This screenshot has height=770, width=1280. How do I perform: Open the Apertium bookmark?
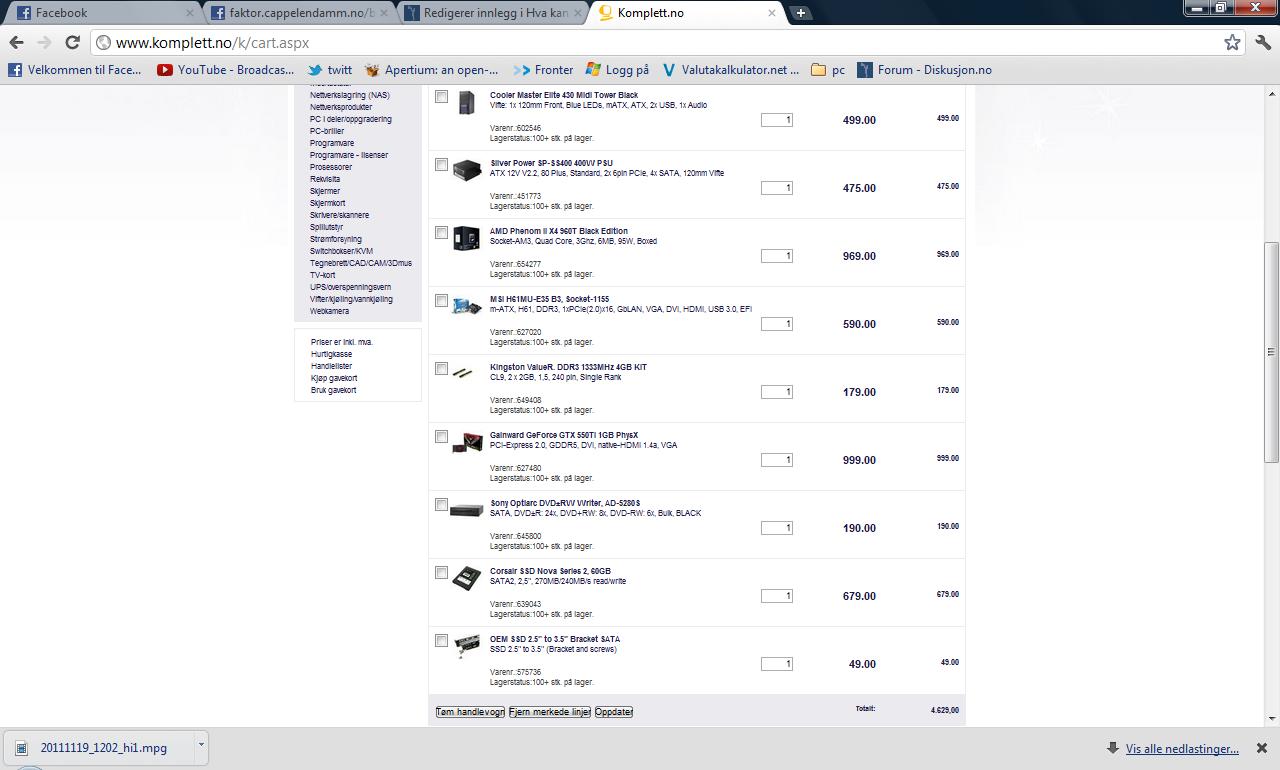[x=432, y=70]
